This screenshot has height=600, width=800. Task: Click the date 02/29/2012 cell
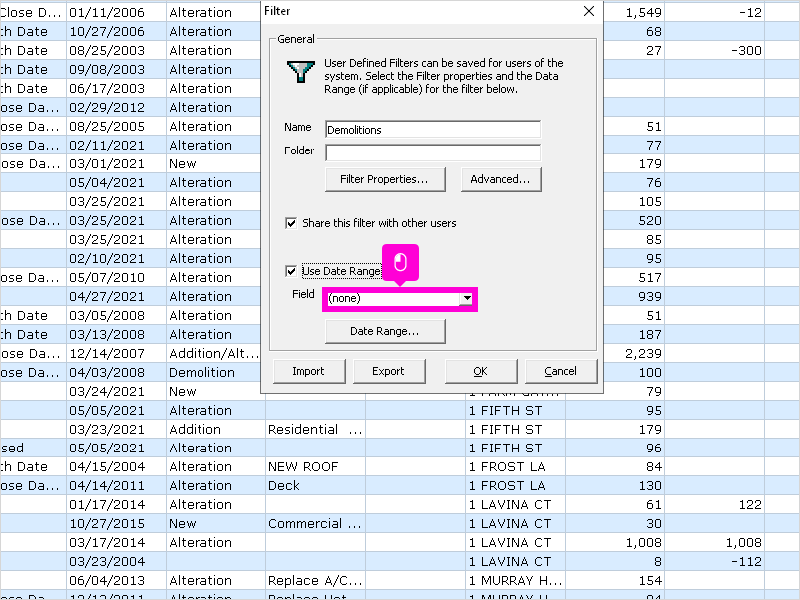tap(116, 108)
